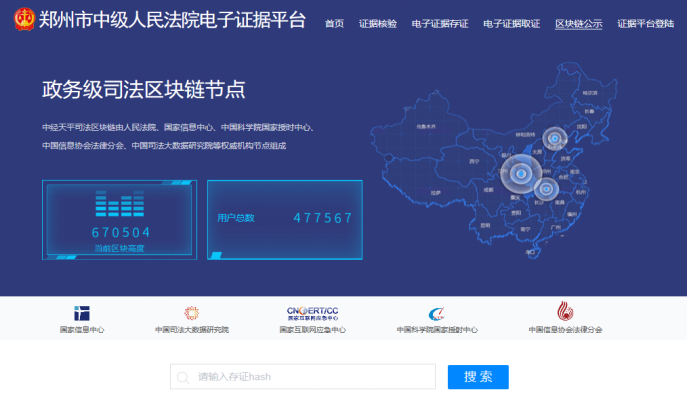Open the 首页 nav item
688x404 pixels.
coord(334,24)
